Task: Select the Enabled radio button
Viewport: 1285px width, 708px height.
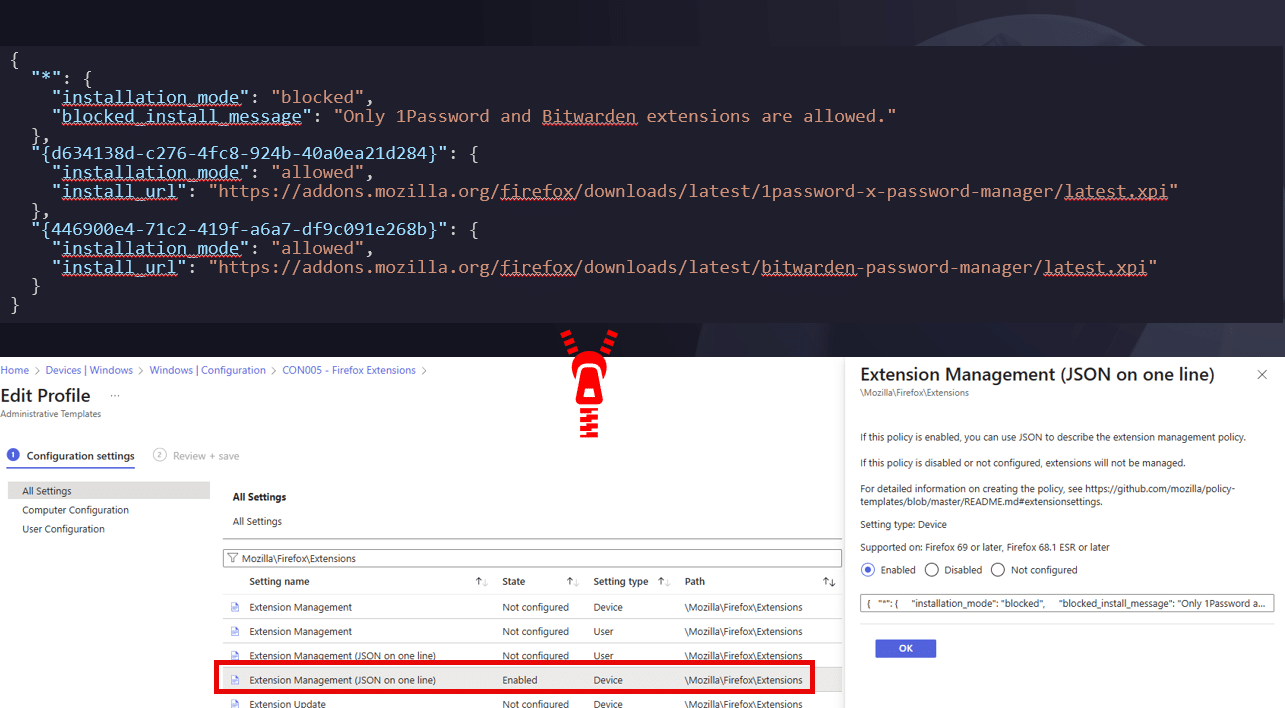Action: click(867, 570)
